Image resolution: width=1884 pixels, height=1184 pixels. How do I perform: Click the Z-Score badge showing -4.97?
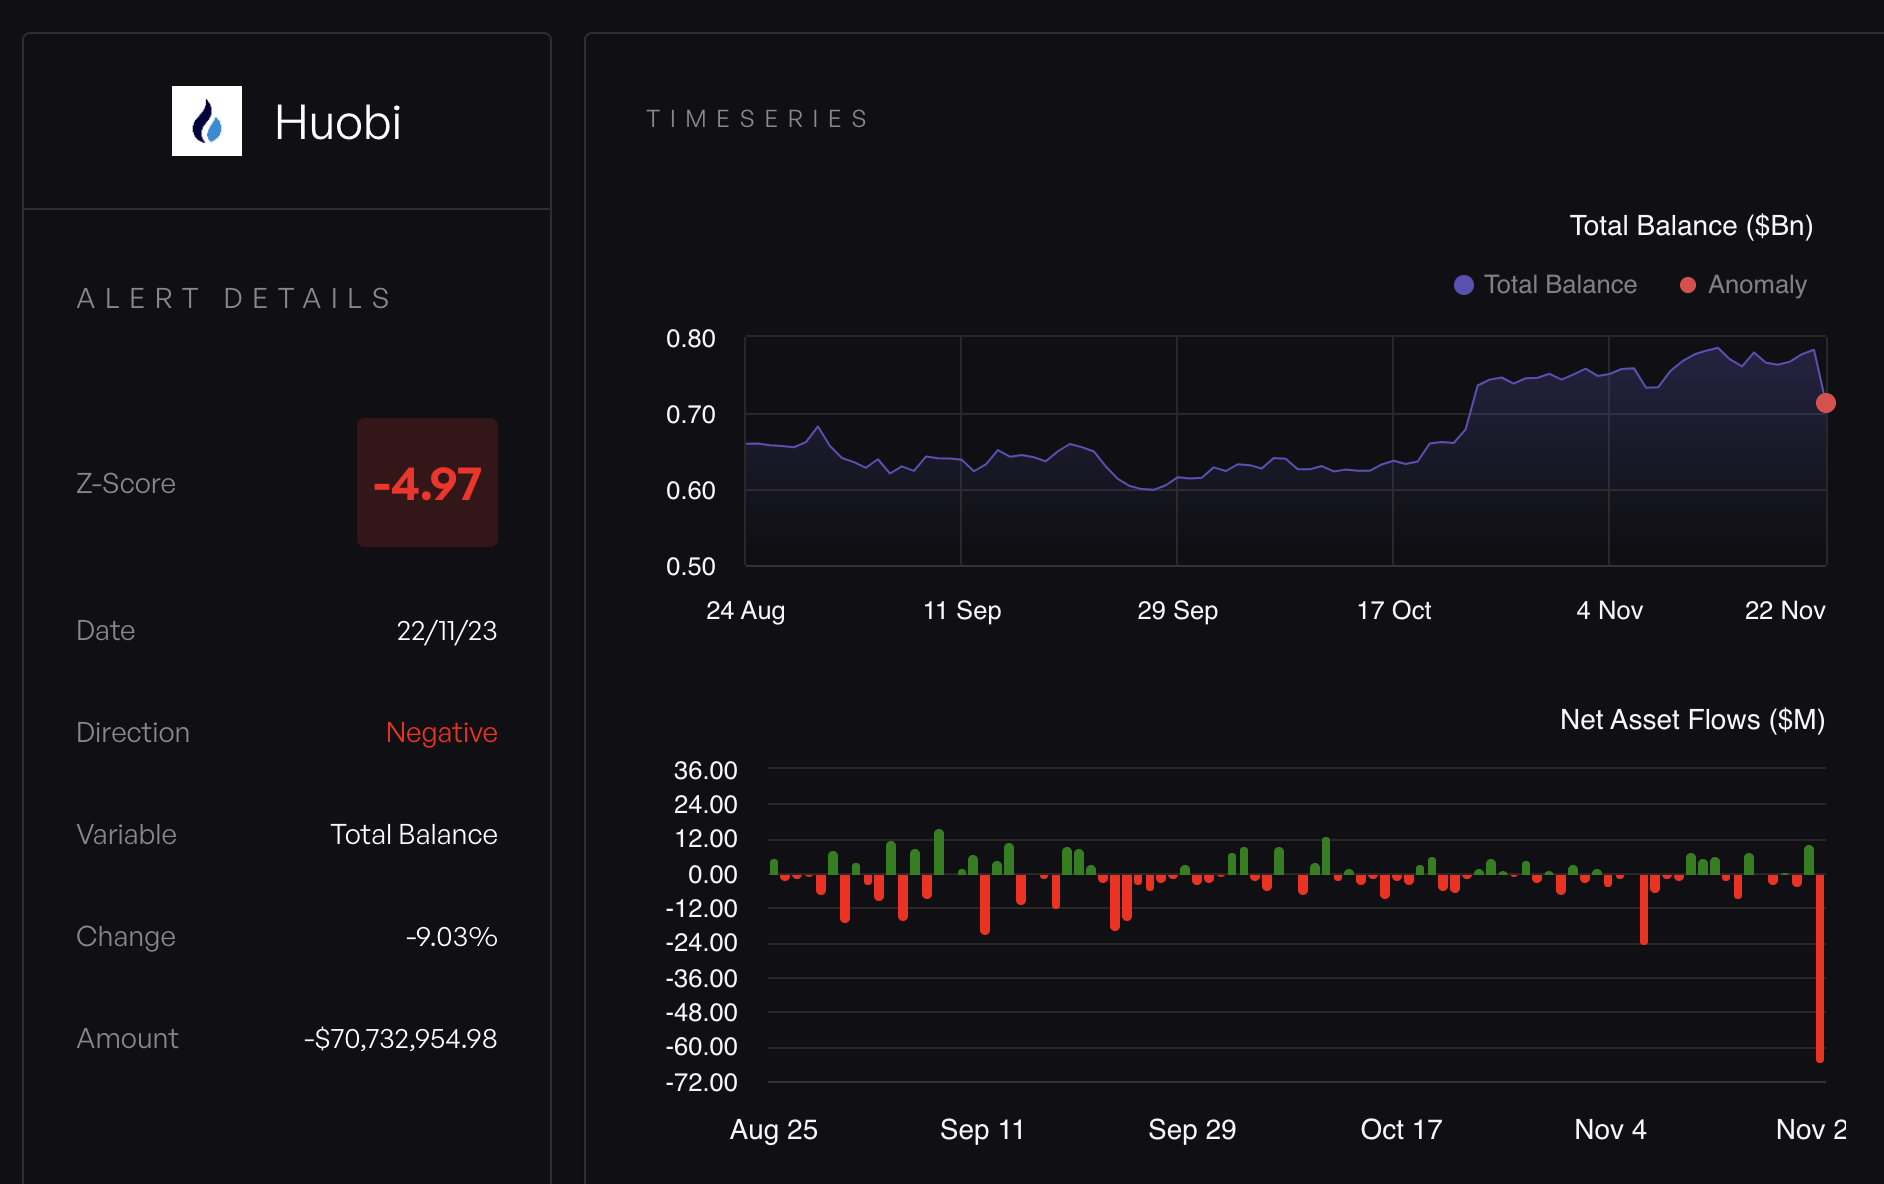click(427, 483)
